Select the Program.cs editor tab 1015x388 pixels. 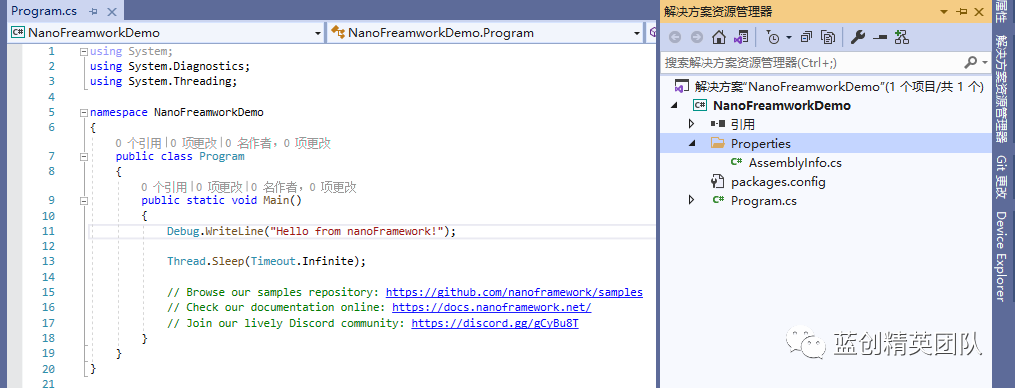click(45, 11)
